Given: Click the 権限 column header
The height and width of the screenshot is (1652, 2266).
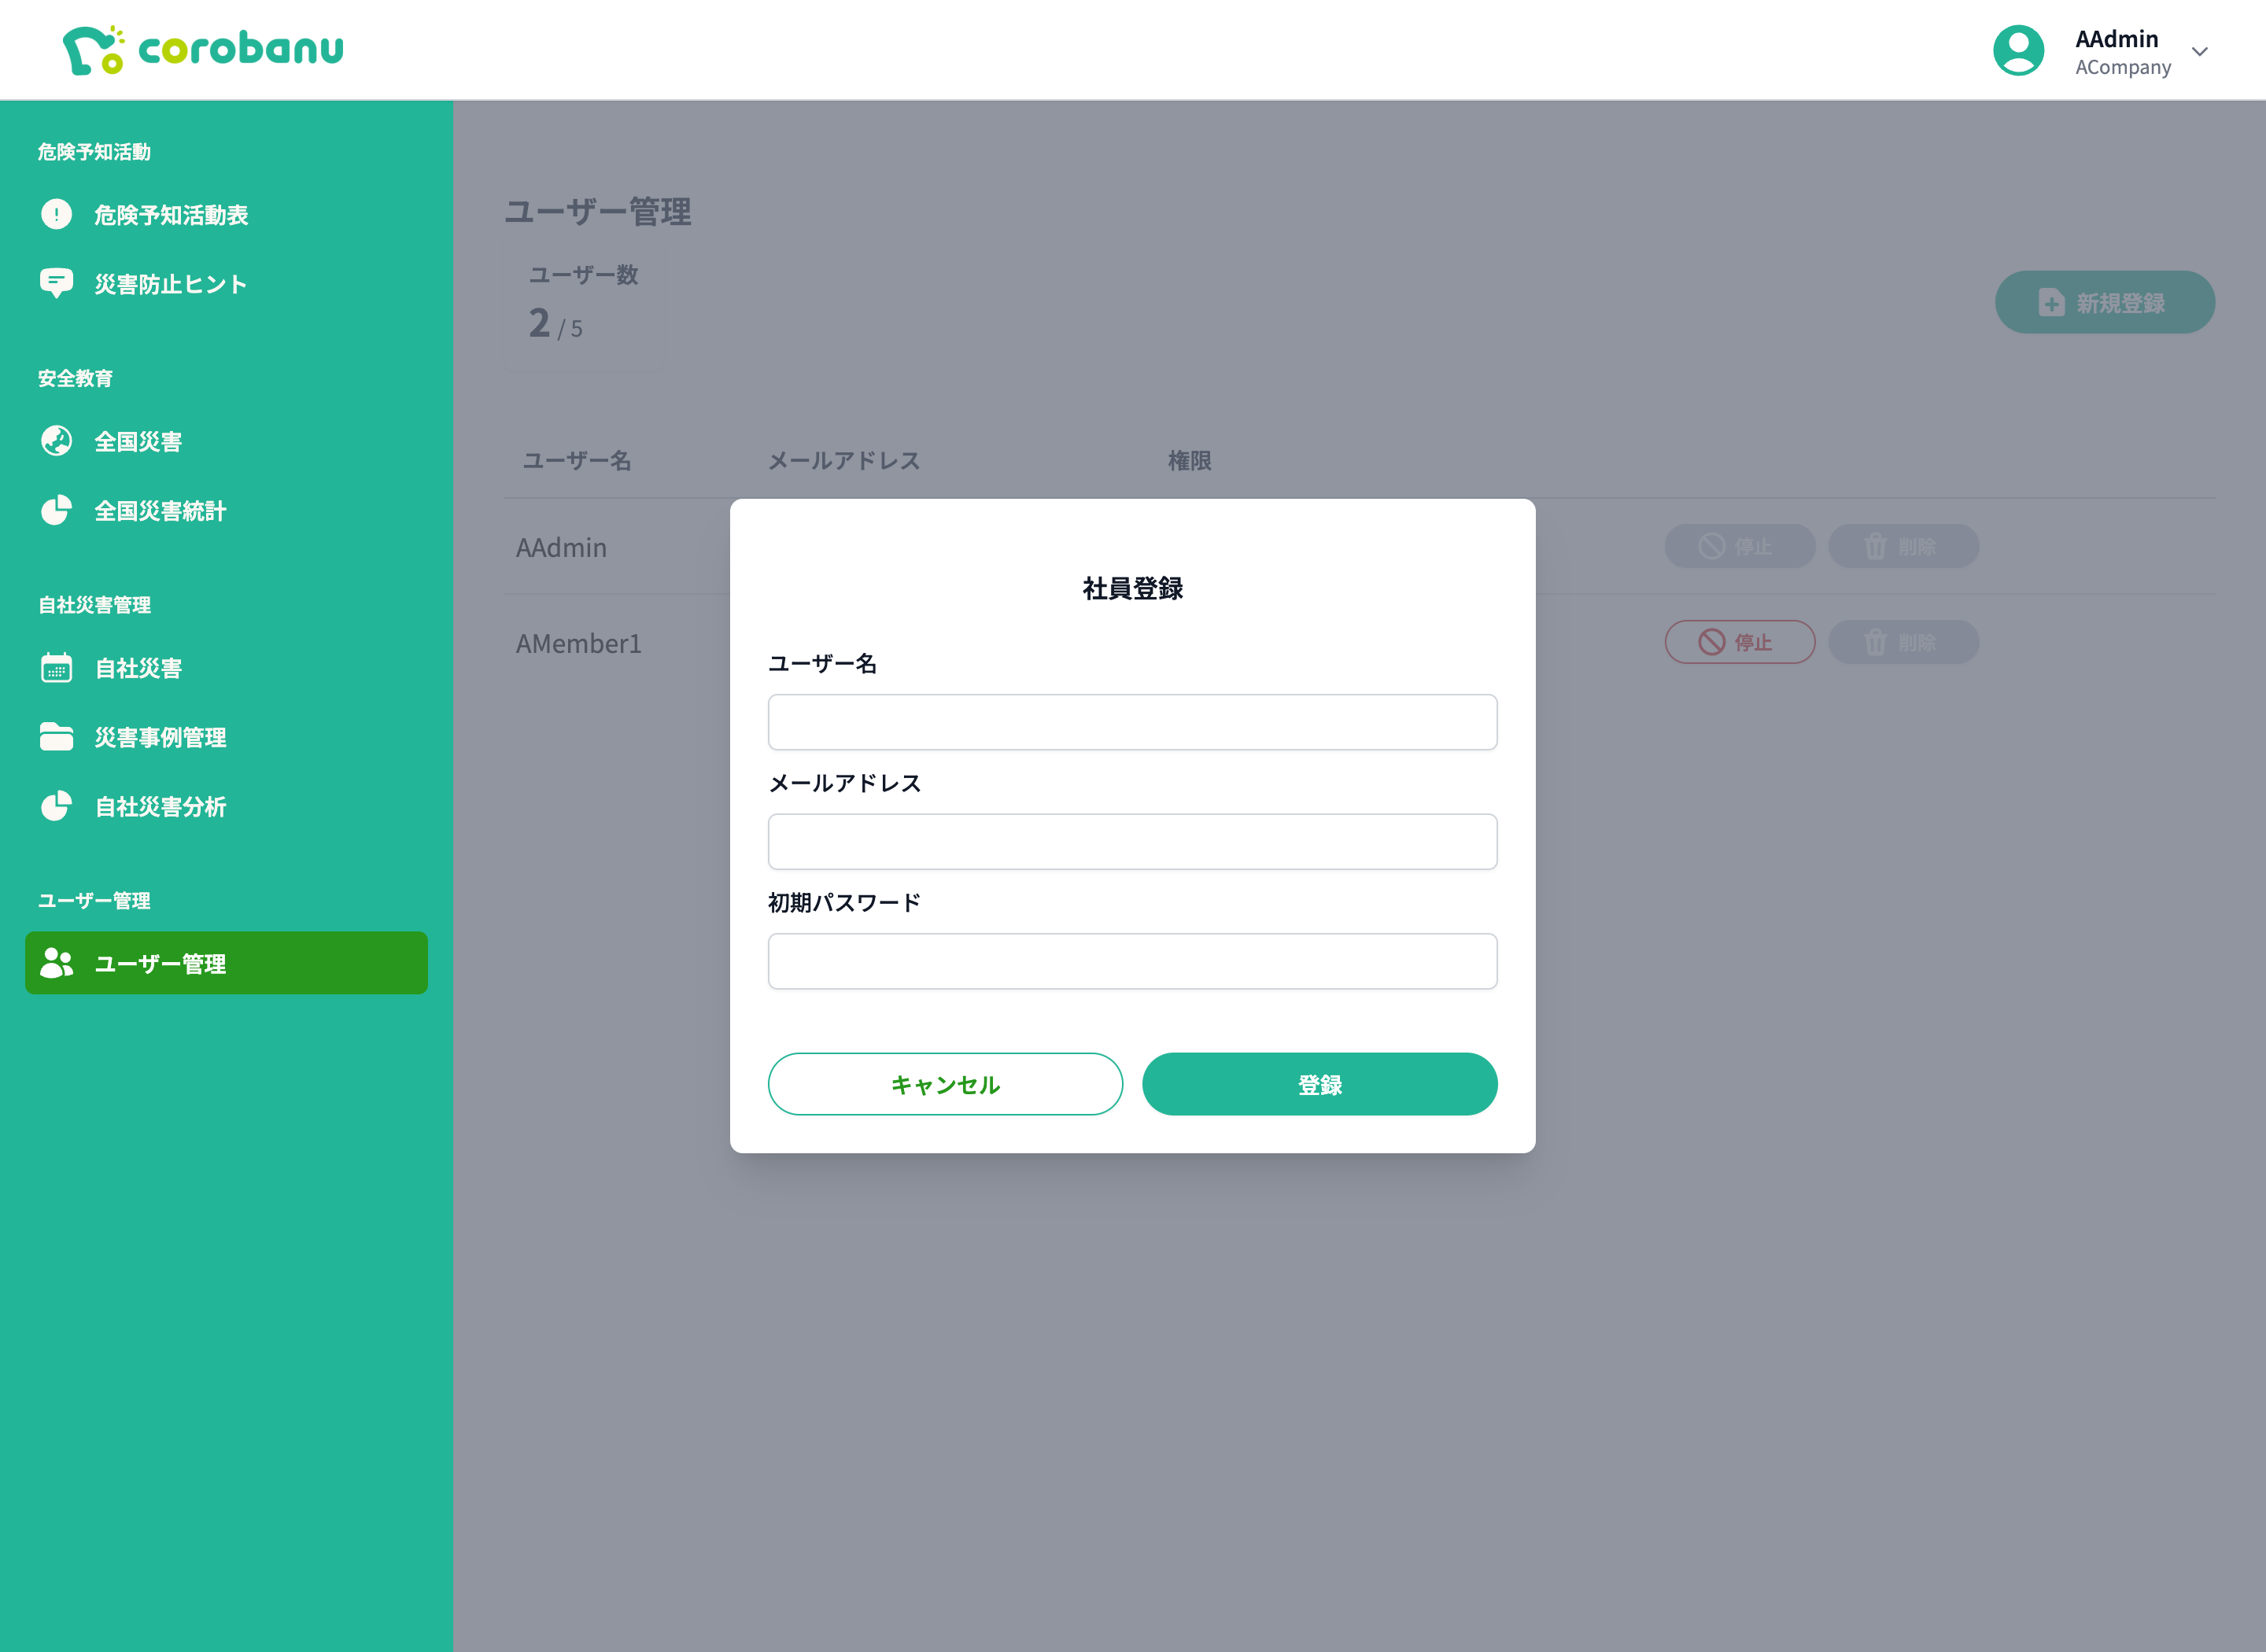Looking at the screenshot, I should tap(1189, 460).
